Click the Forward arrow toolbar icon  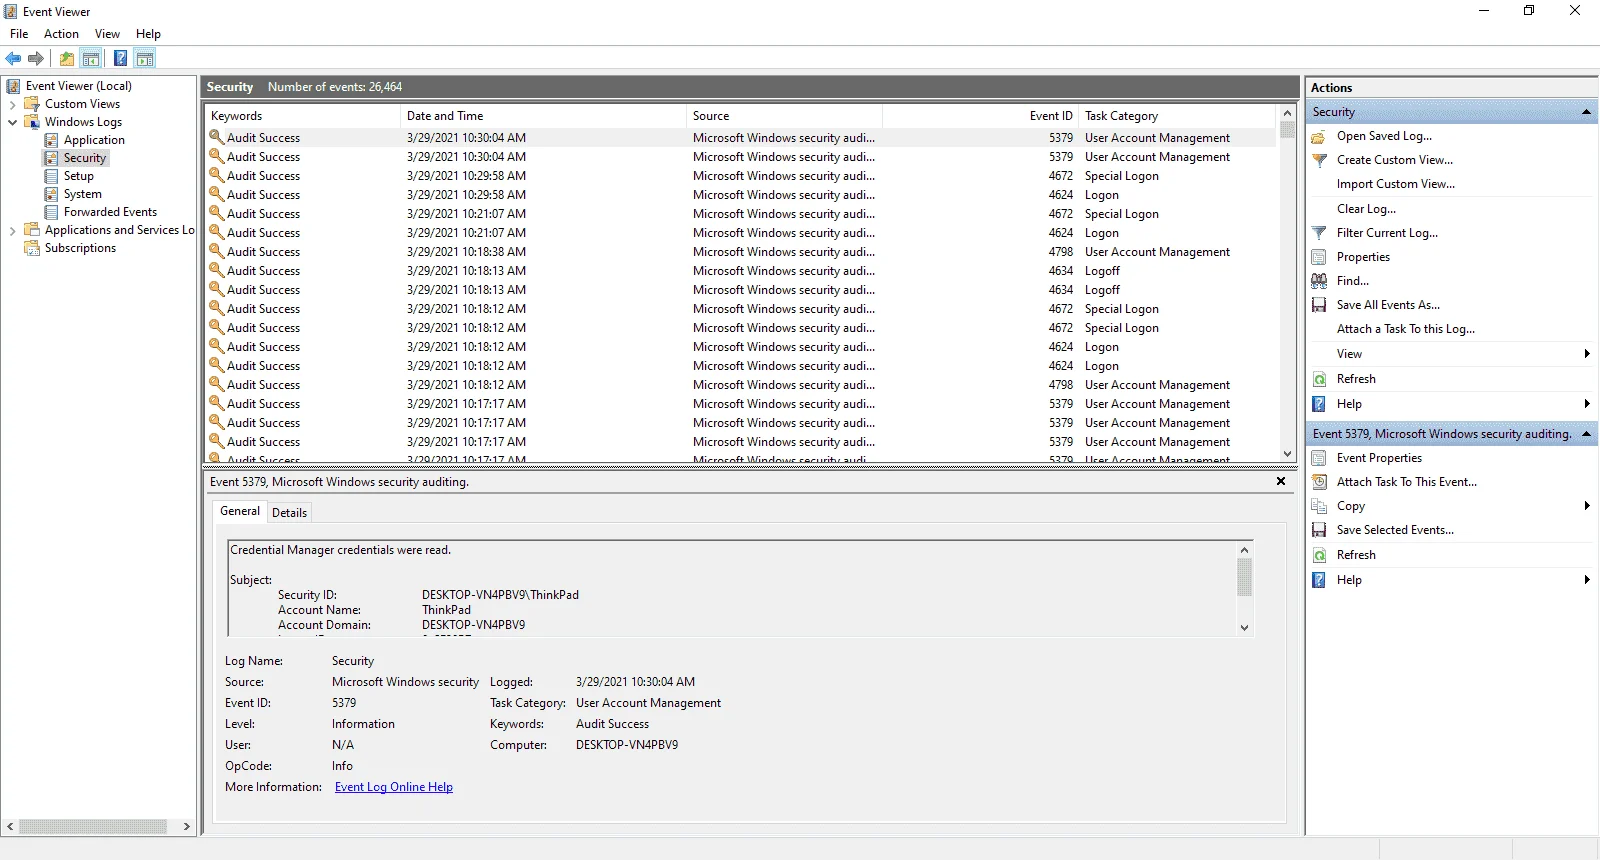(36, 59)
